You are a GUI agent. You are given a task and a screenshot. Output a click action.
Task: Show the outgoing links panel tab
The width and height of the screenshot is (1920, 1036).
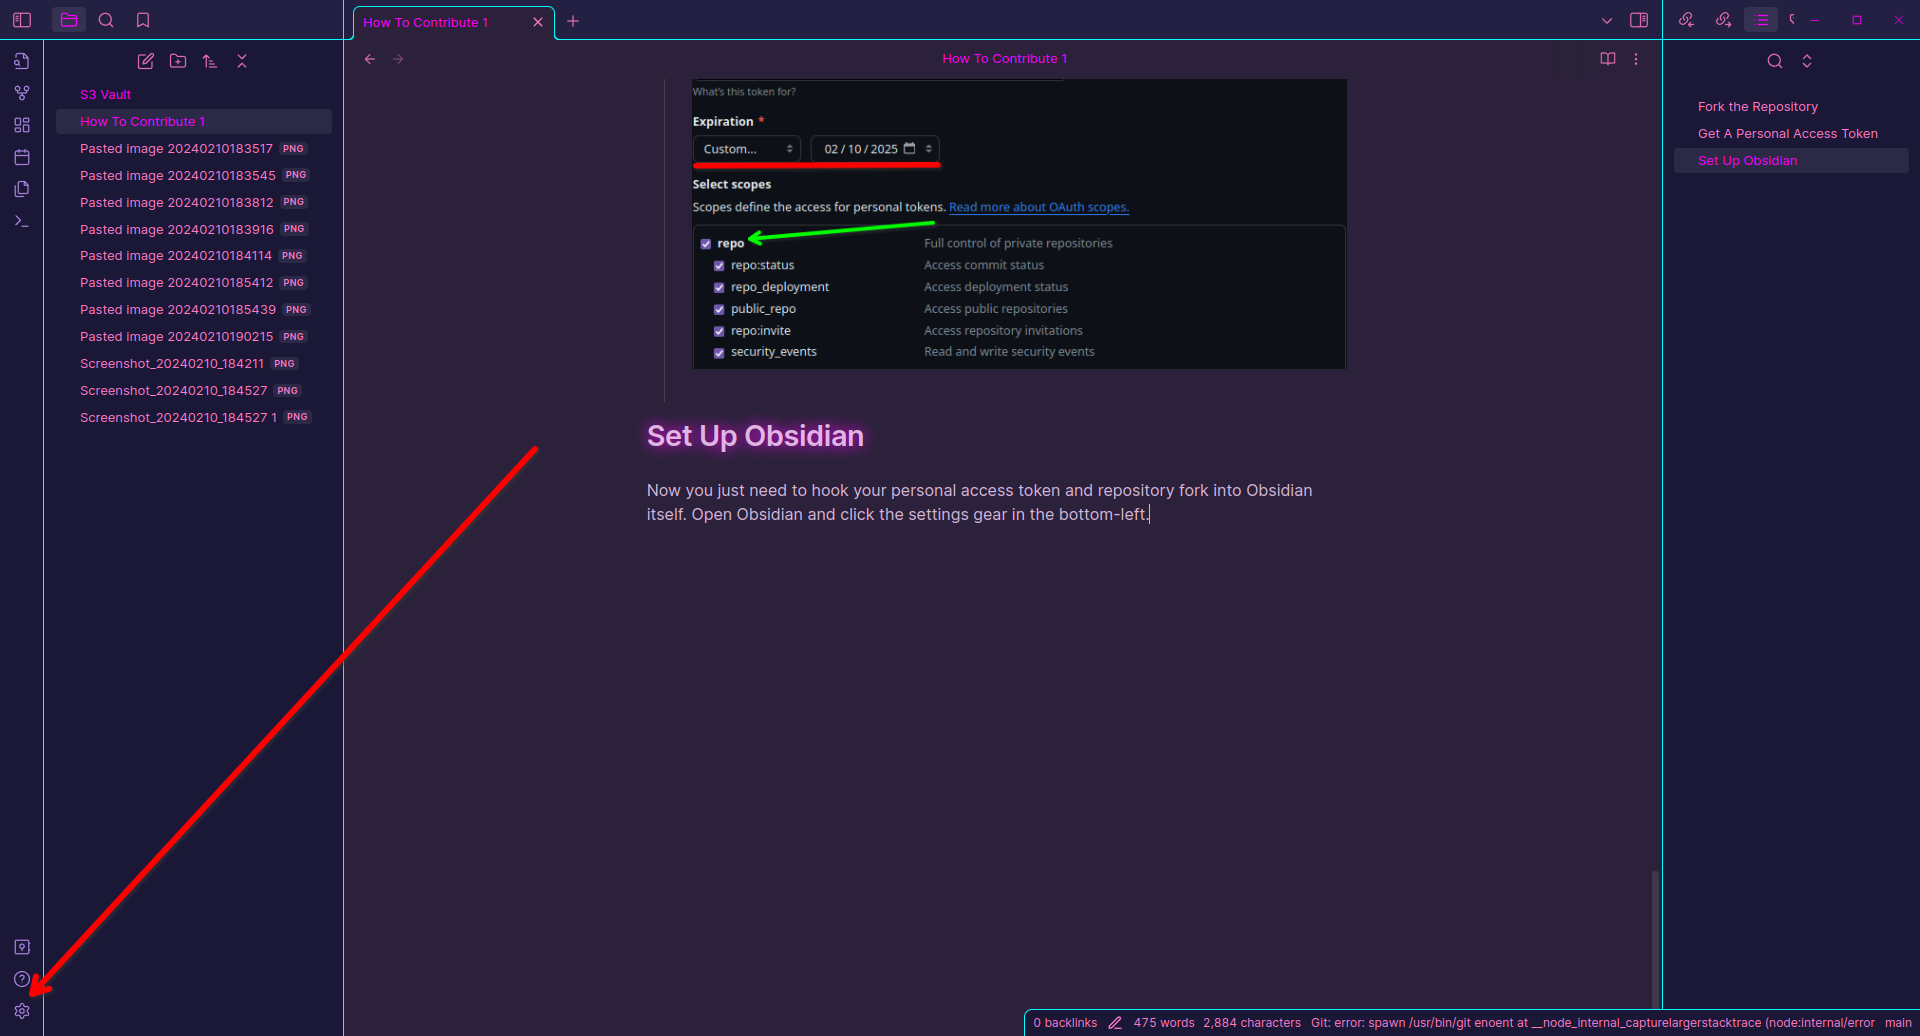(x=1723, y=20)
